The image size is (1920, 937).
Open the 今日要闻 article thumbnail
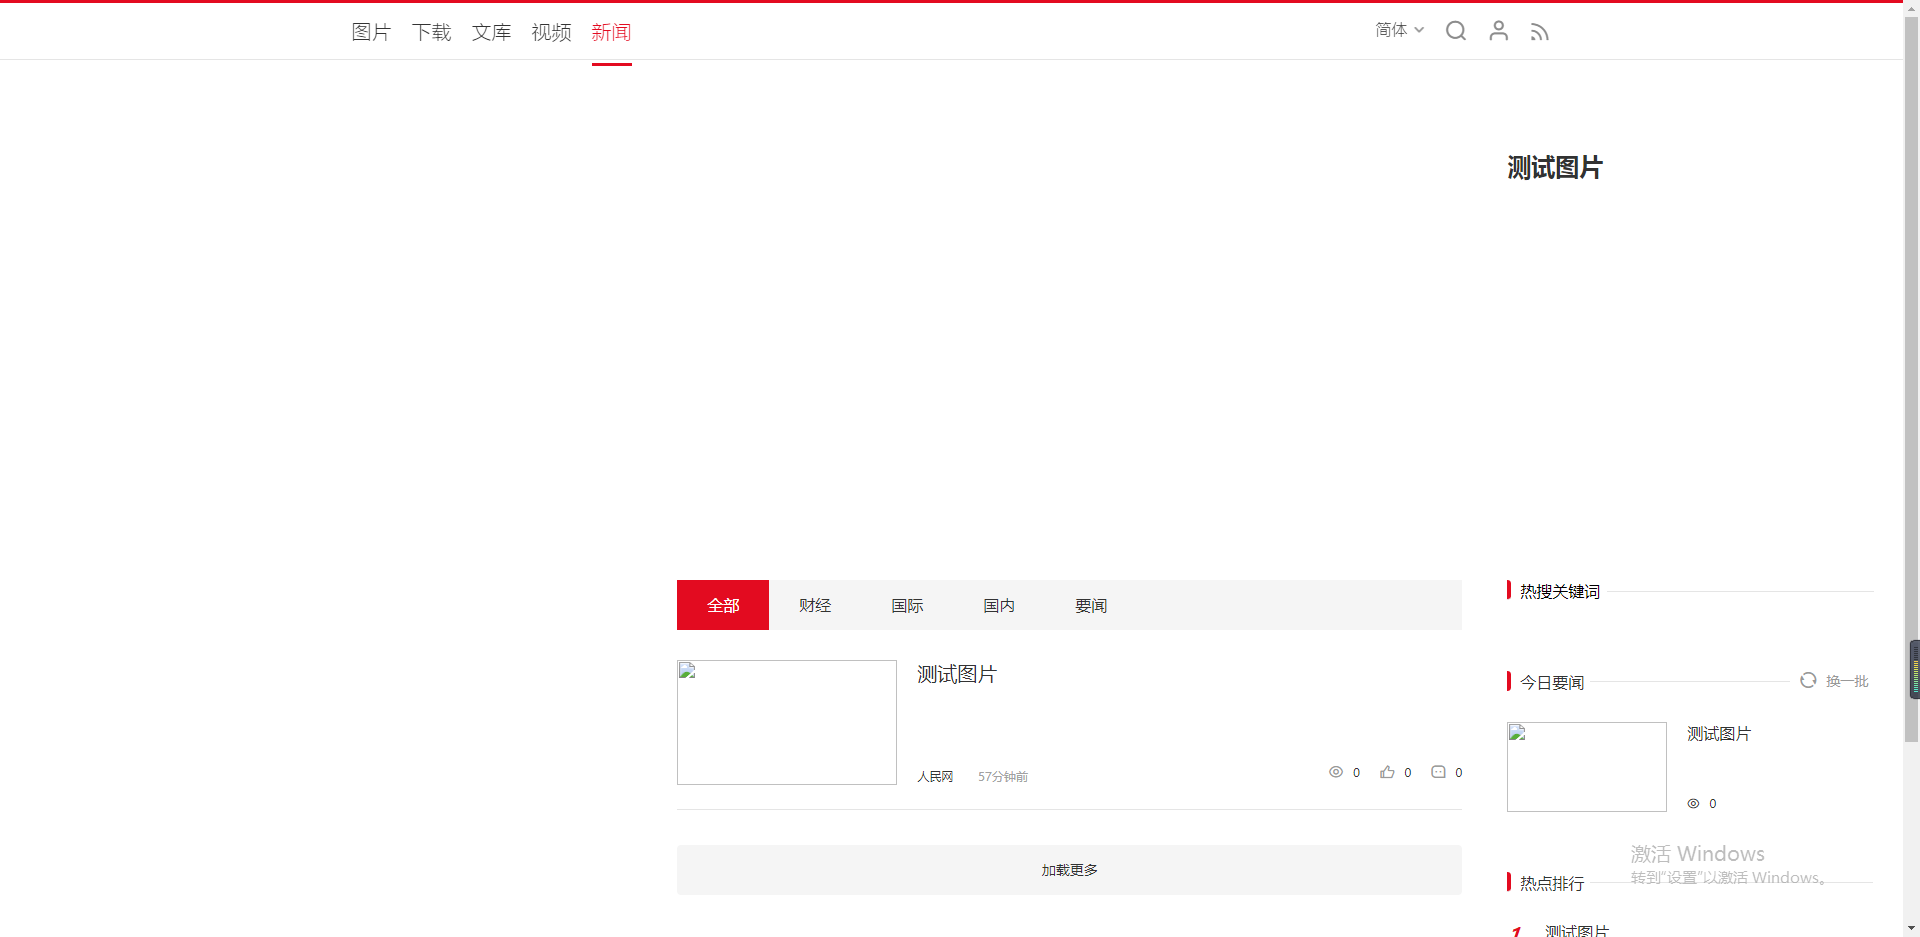point(1587,767)
